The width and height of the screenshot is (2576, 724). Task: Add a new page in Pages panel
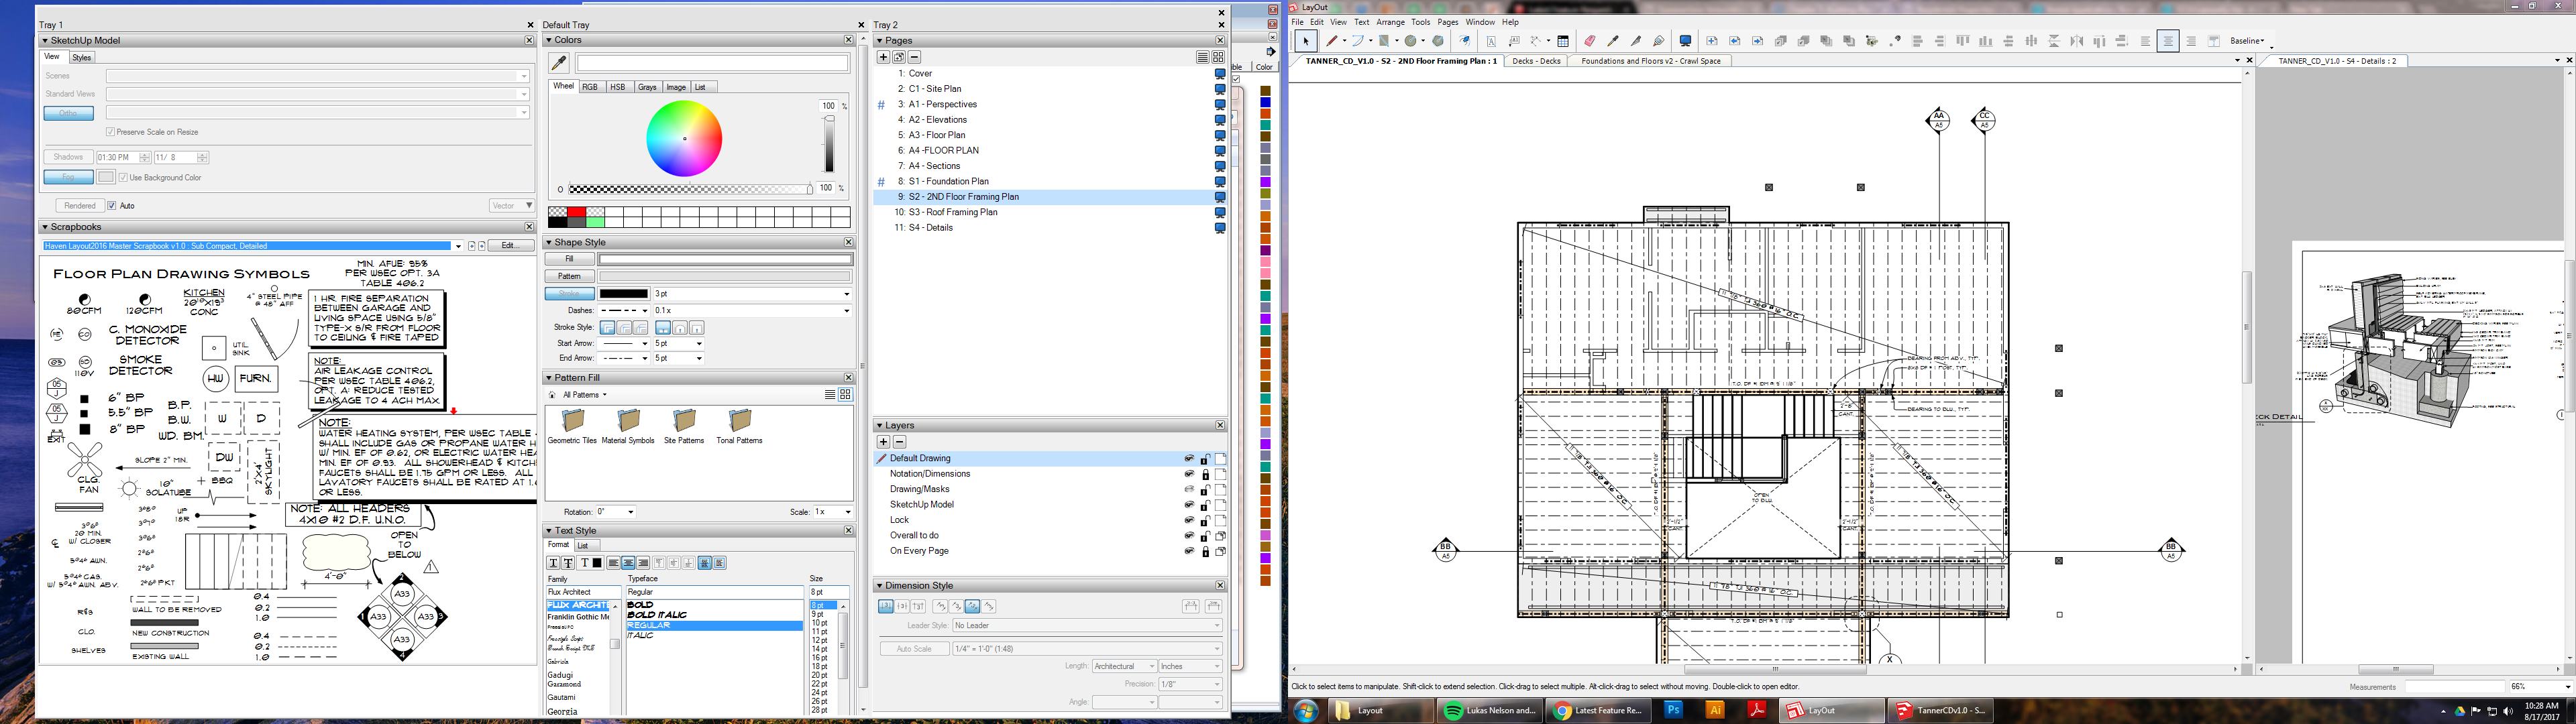coord(883,57)
